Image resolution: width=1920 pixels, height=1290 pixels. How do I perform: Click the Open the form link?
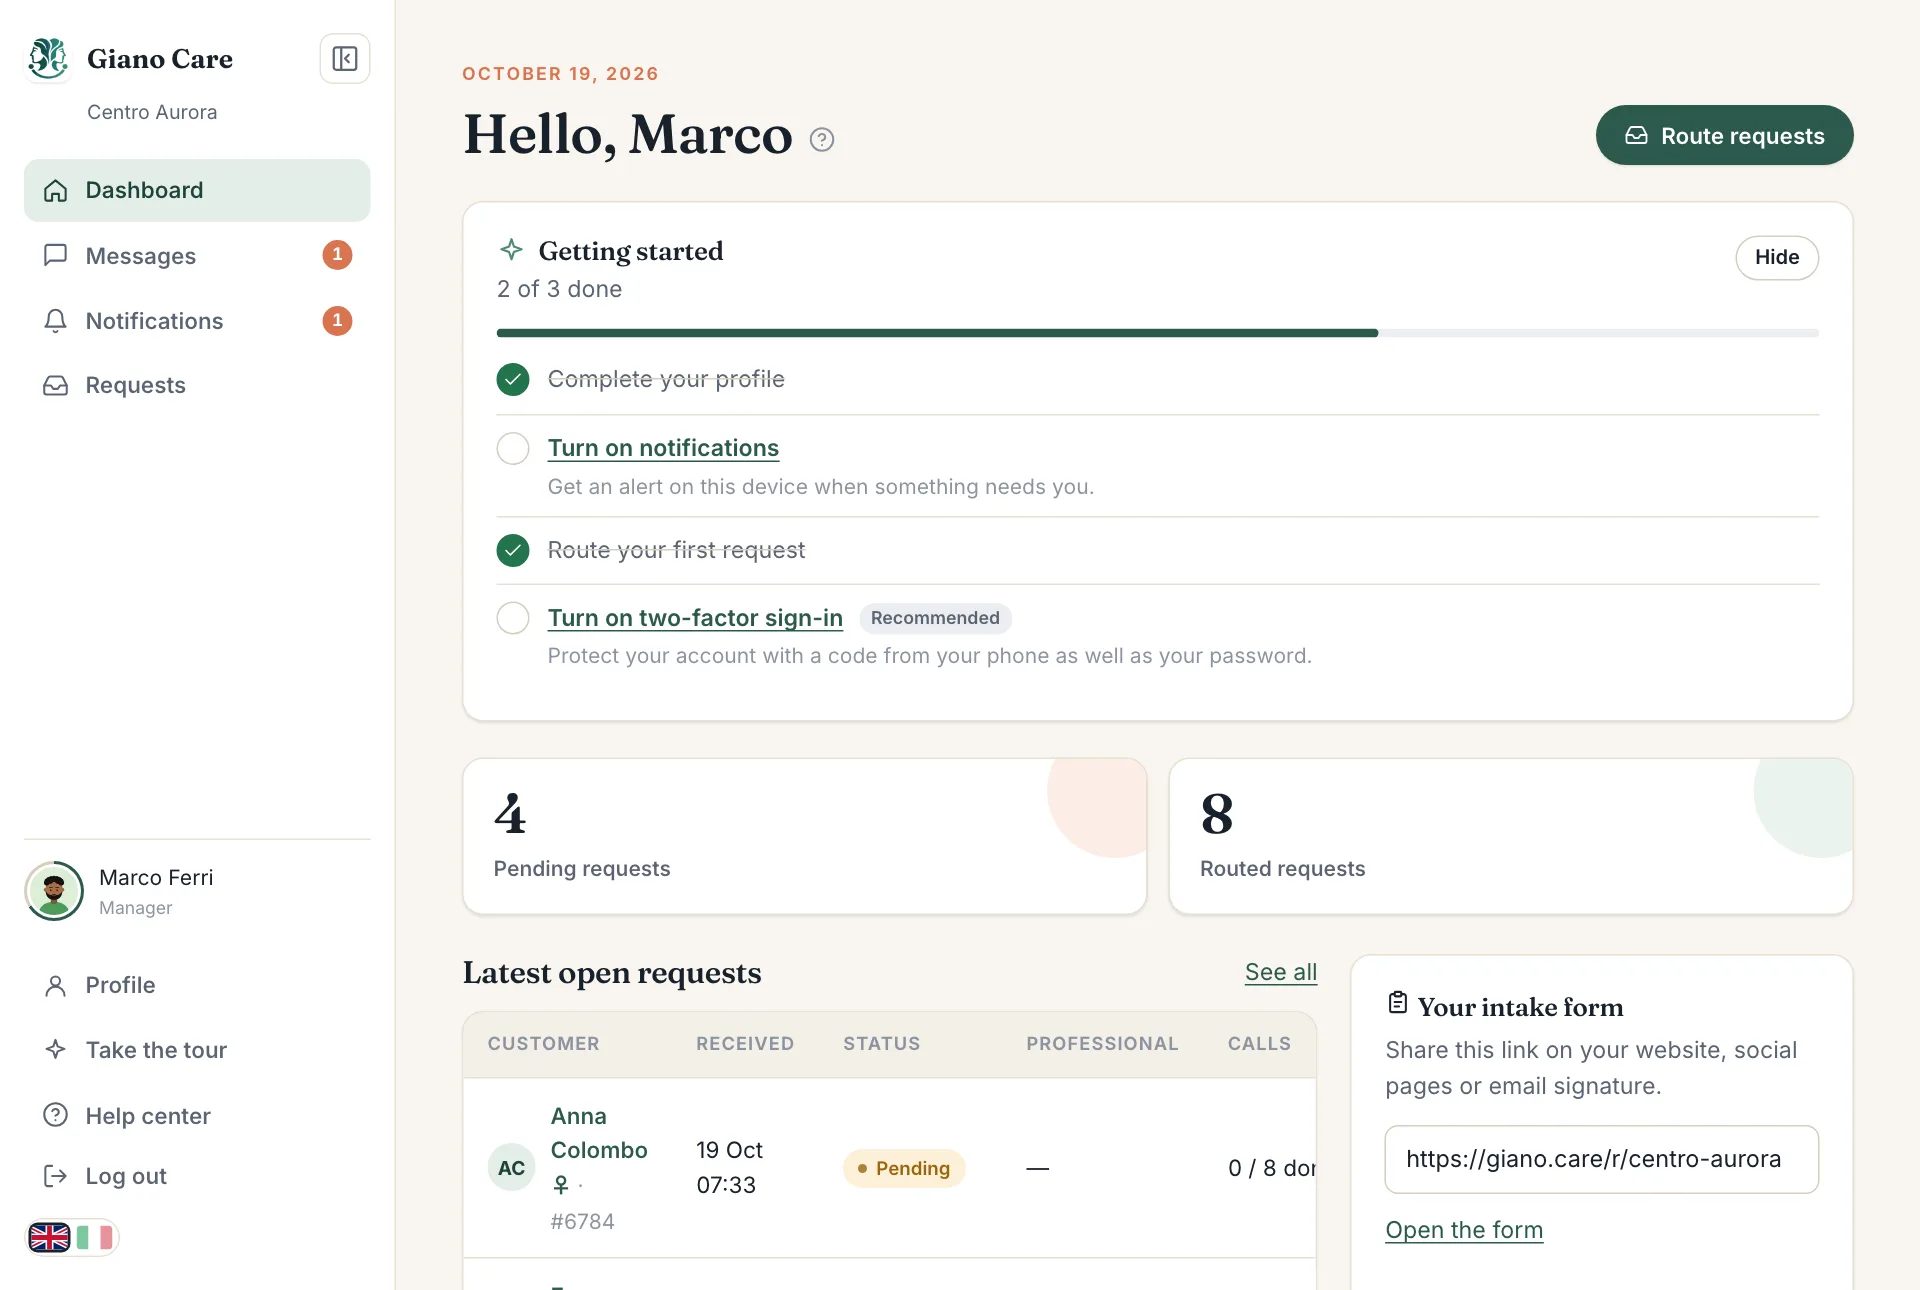[1464, 1230]
